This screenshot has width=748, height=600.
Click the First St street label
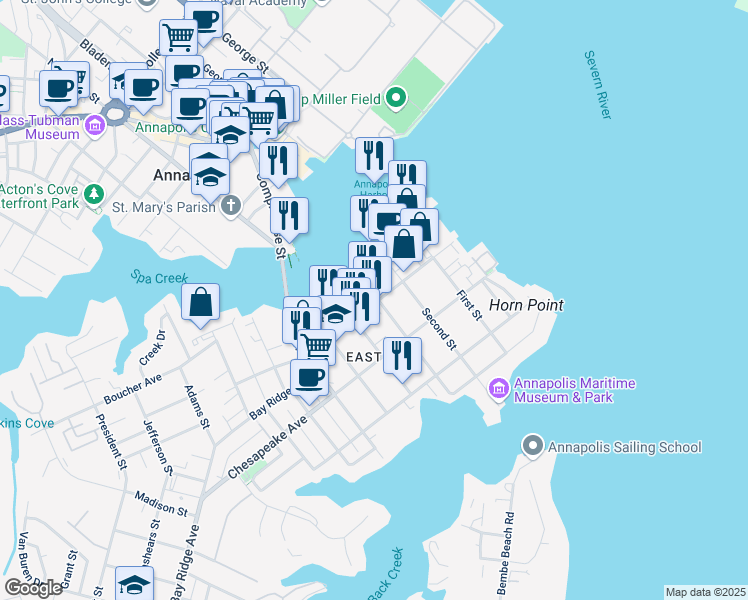point(469,305)
